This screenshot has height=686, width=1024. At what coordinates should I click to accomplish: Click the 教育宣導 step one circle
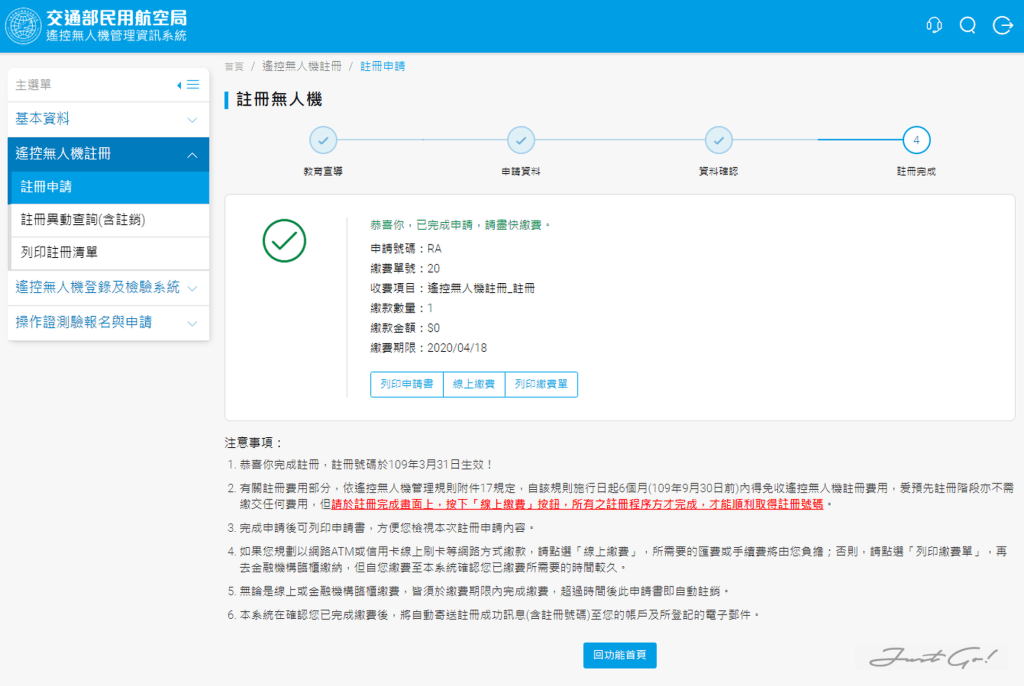[323, 140]
